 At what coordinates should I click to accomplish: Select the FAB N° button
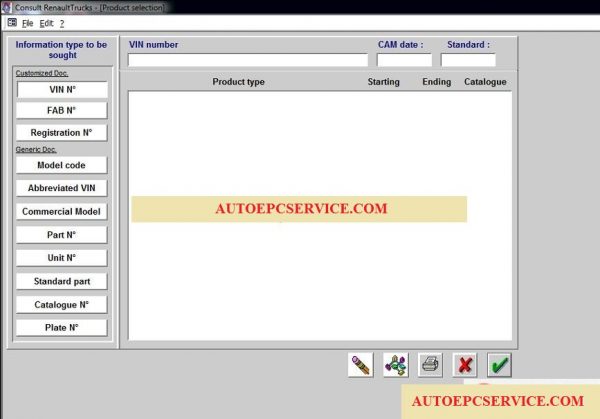(x=62, y=111)
